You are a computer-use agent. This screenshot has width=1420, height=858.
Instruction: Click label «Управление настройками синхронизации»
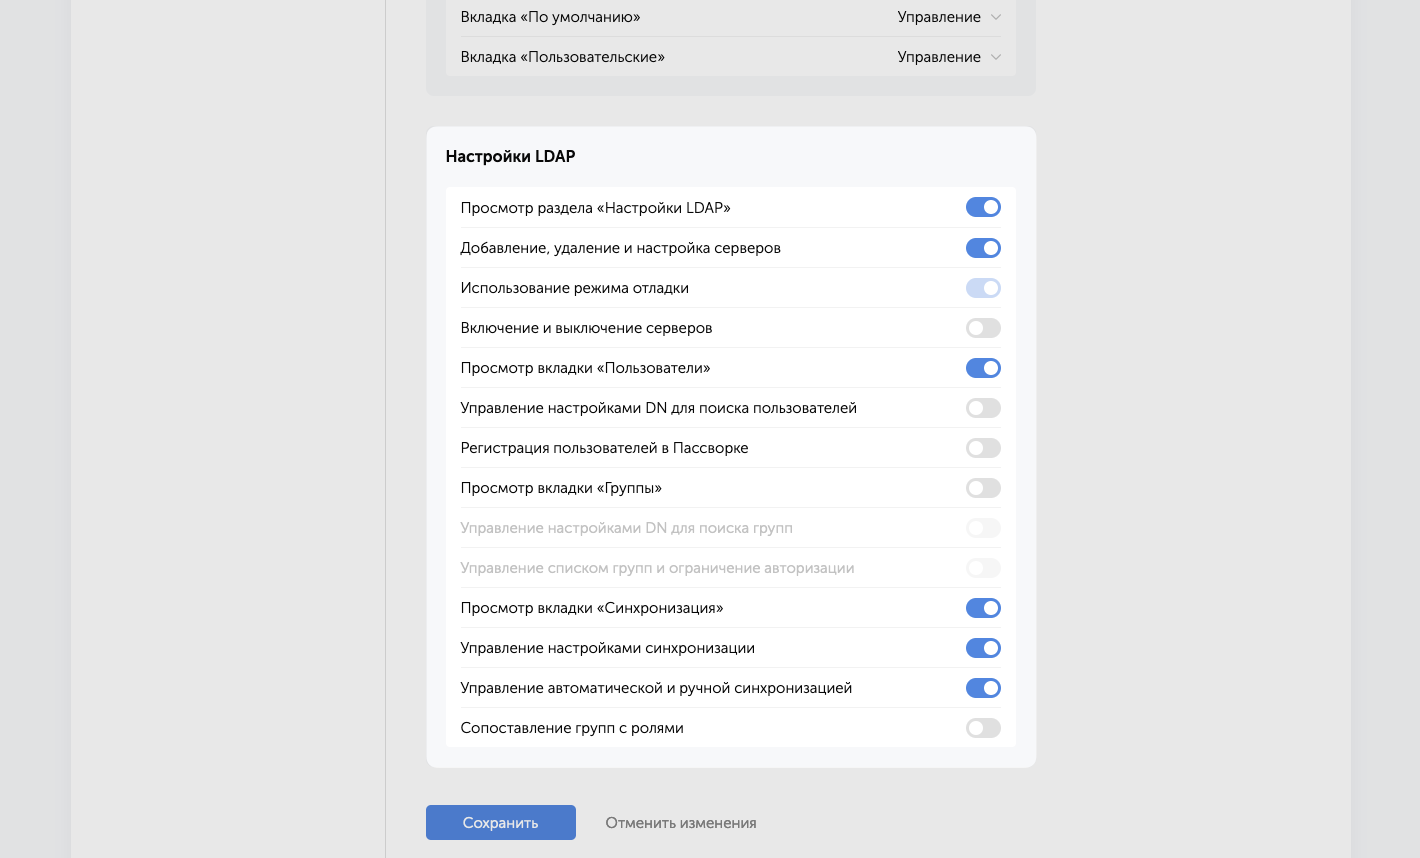(607, 648)
